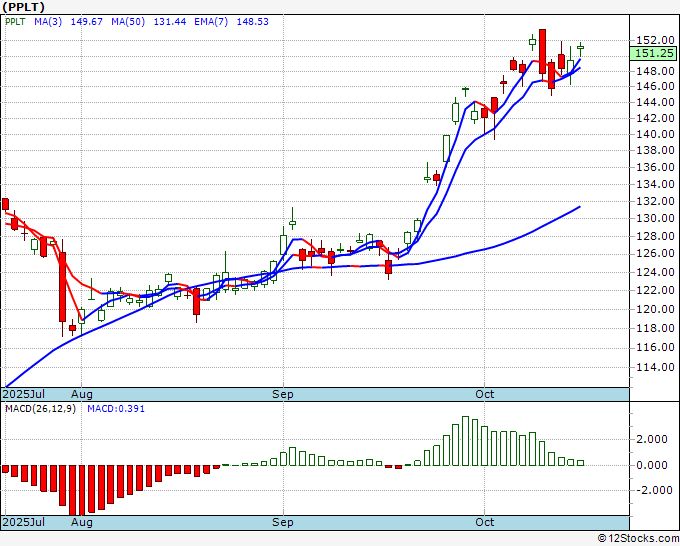Click Sep on the MACD panel date axis

pyautogui.click(x=283, y=522)
